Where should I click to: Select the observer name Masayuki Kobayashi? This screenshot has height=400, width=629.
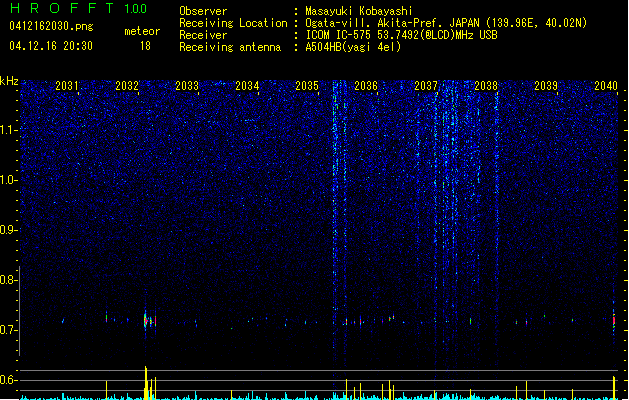click(359, 11)
